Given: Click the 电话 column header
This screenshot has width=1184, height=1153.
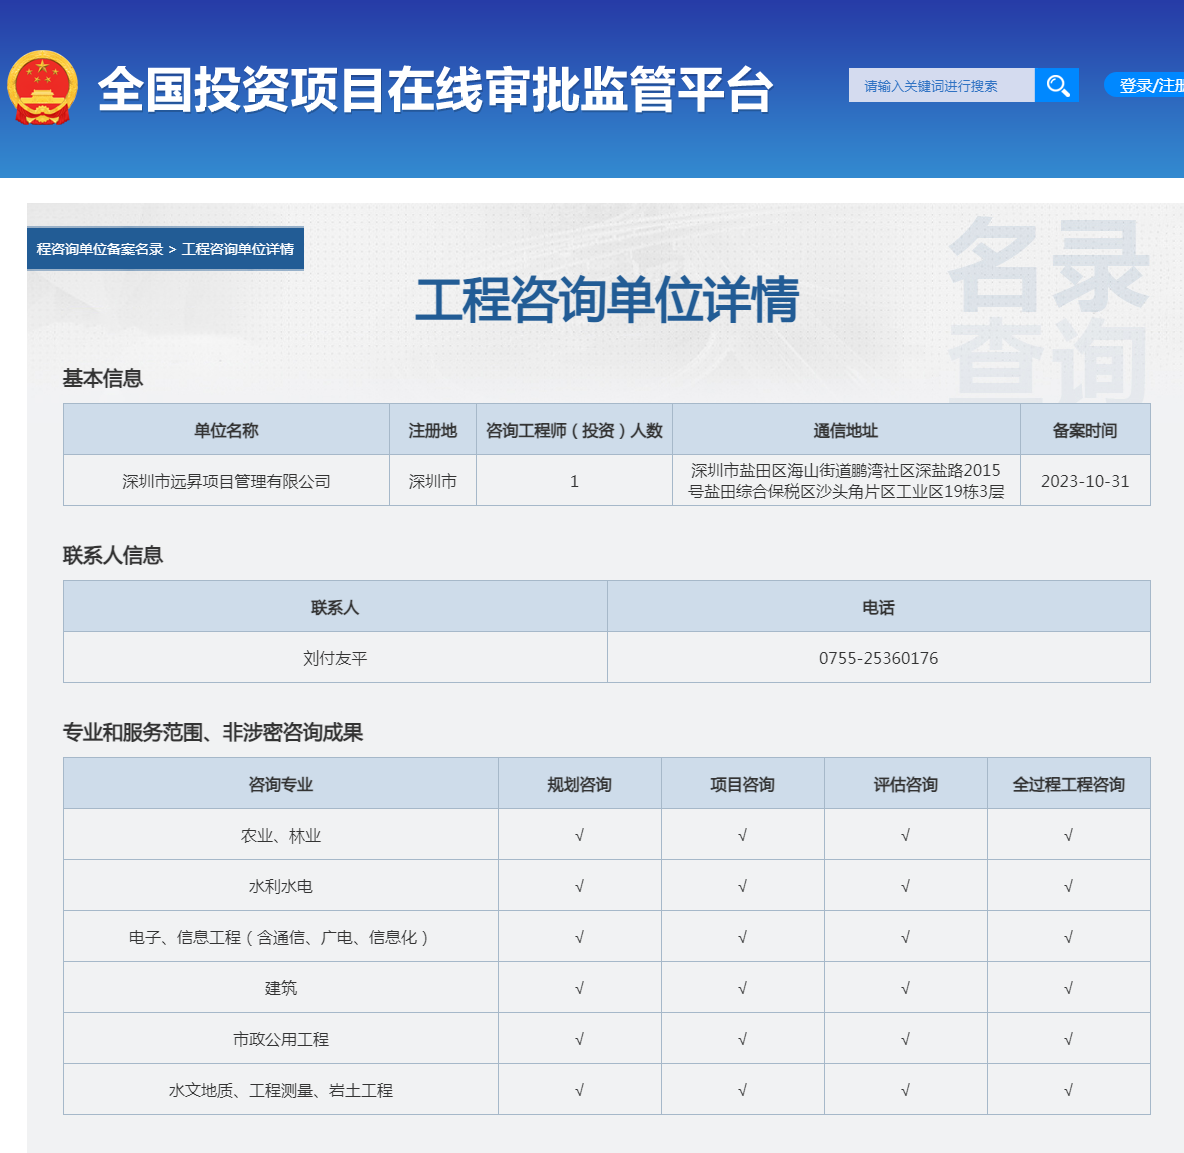Looking at the screenshot, I should click(878, 607).
